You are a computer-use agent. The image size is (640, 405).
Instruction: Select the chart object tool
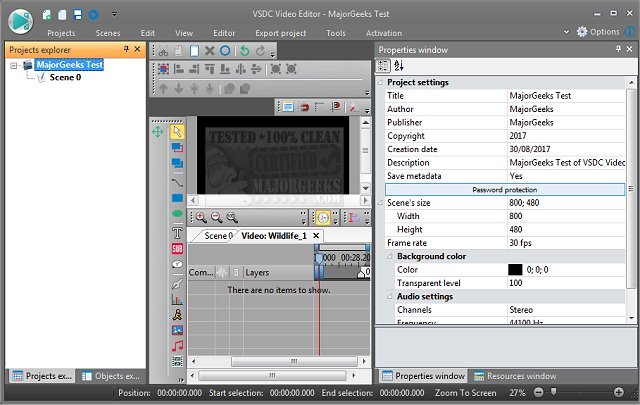(177, 299)
